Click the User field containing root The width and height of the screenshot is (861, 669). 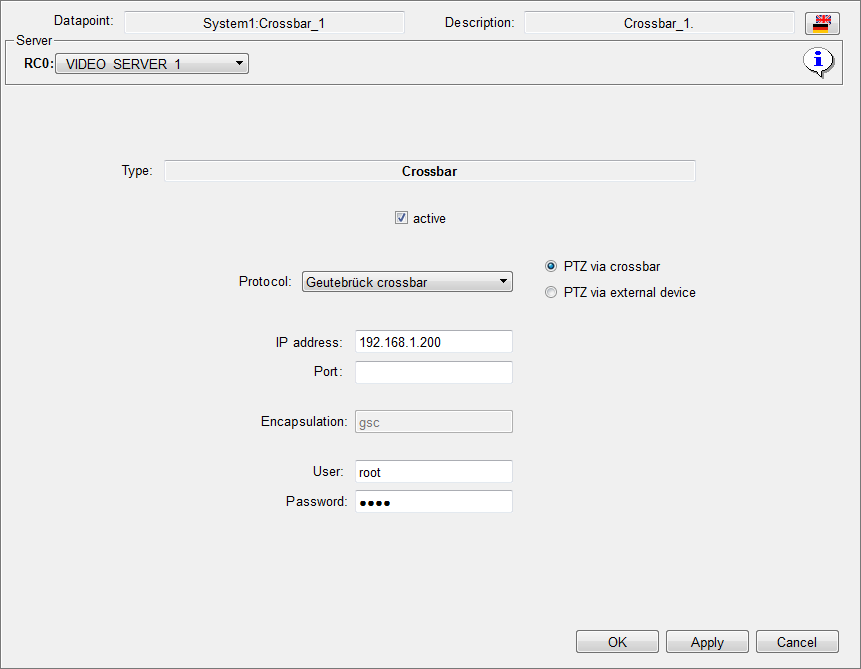(x=433, y=472)
